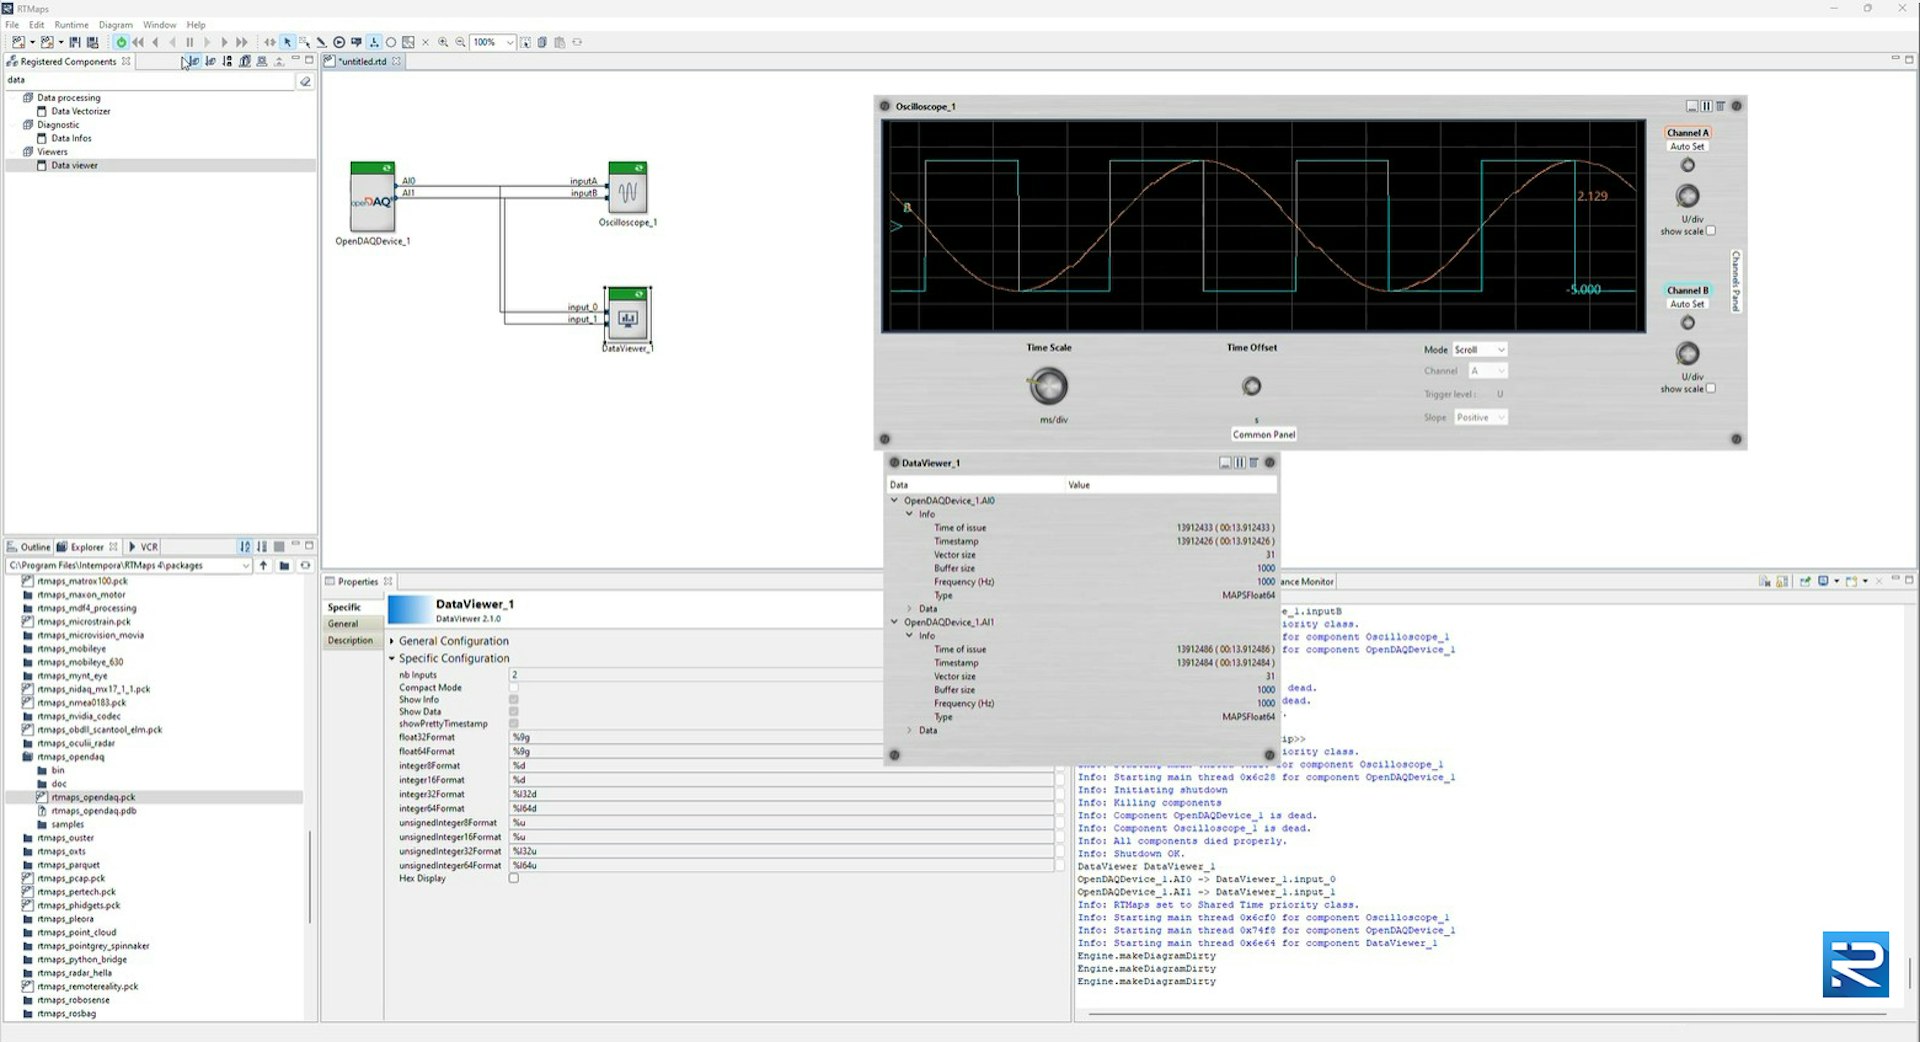Expand Data under OpenDAQDevice_1.AI0
Viewport: 1920px width, 1042px height.
(909, 608)
